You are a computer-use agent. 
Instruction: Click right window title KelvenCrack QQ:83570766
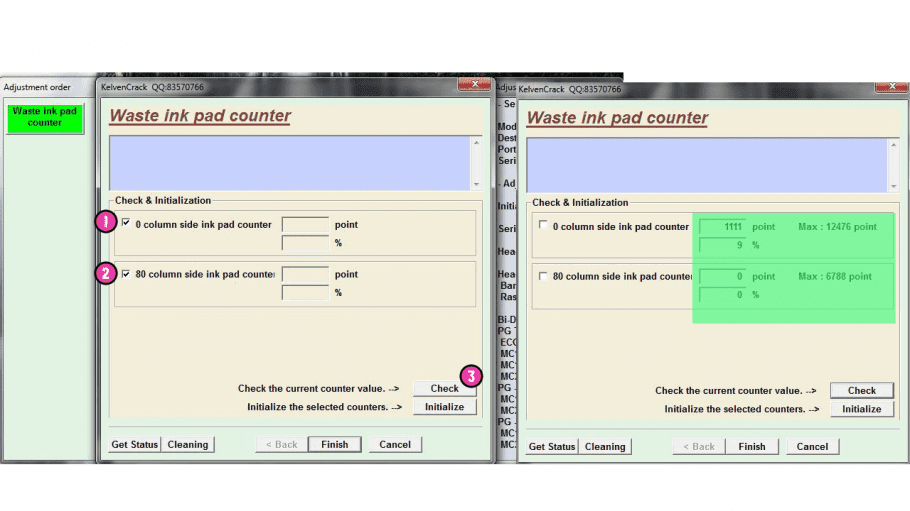pyautogui.click(x=569, y=89)
